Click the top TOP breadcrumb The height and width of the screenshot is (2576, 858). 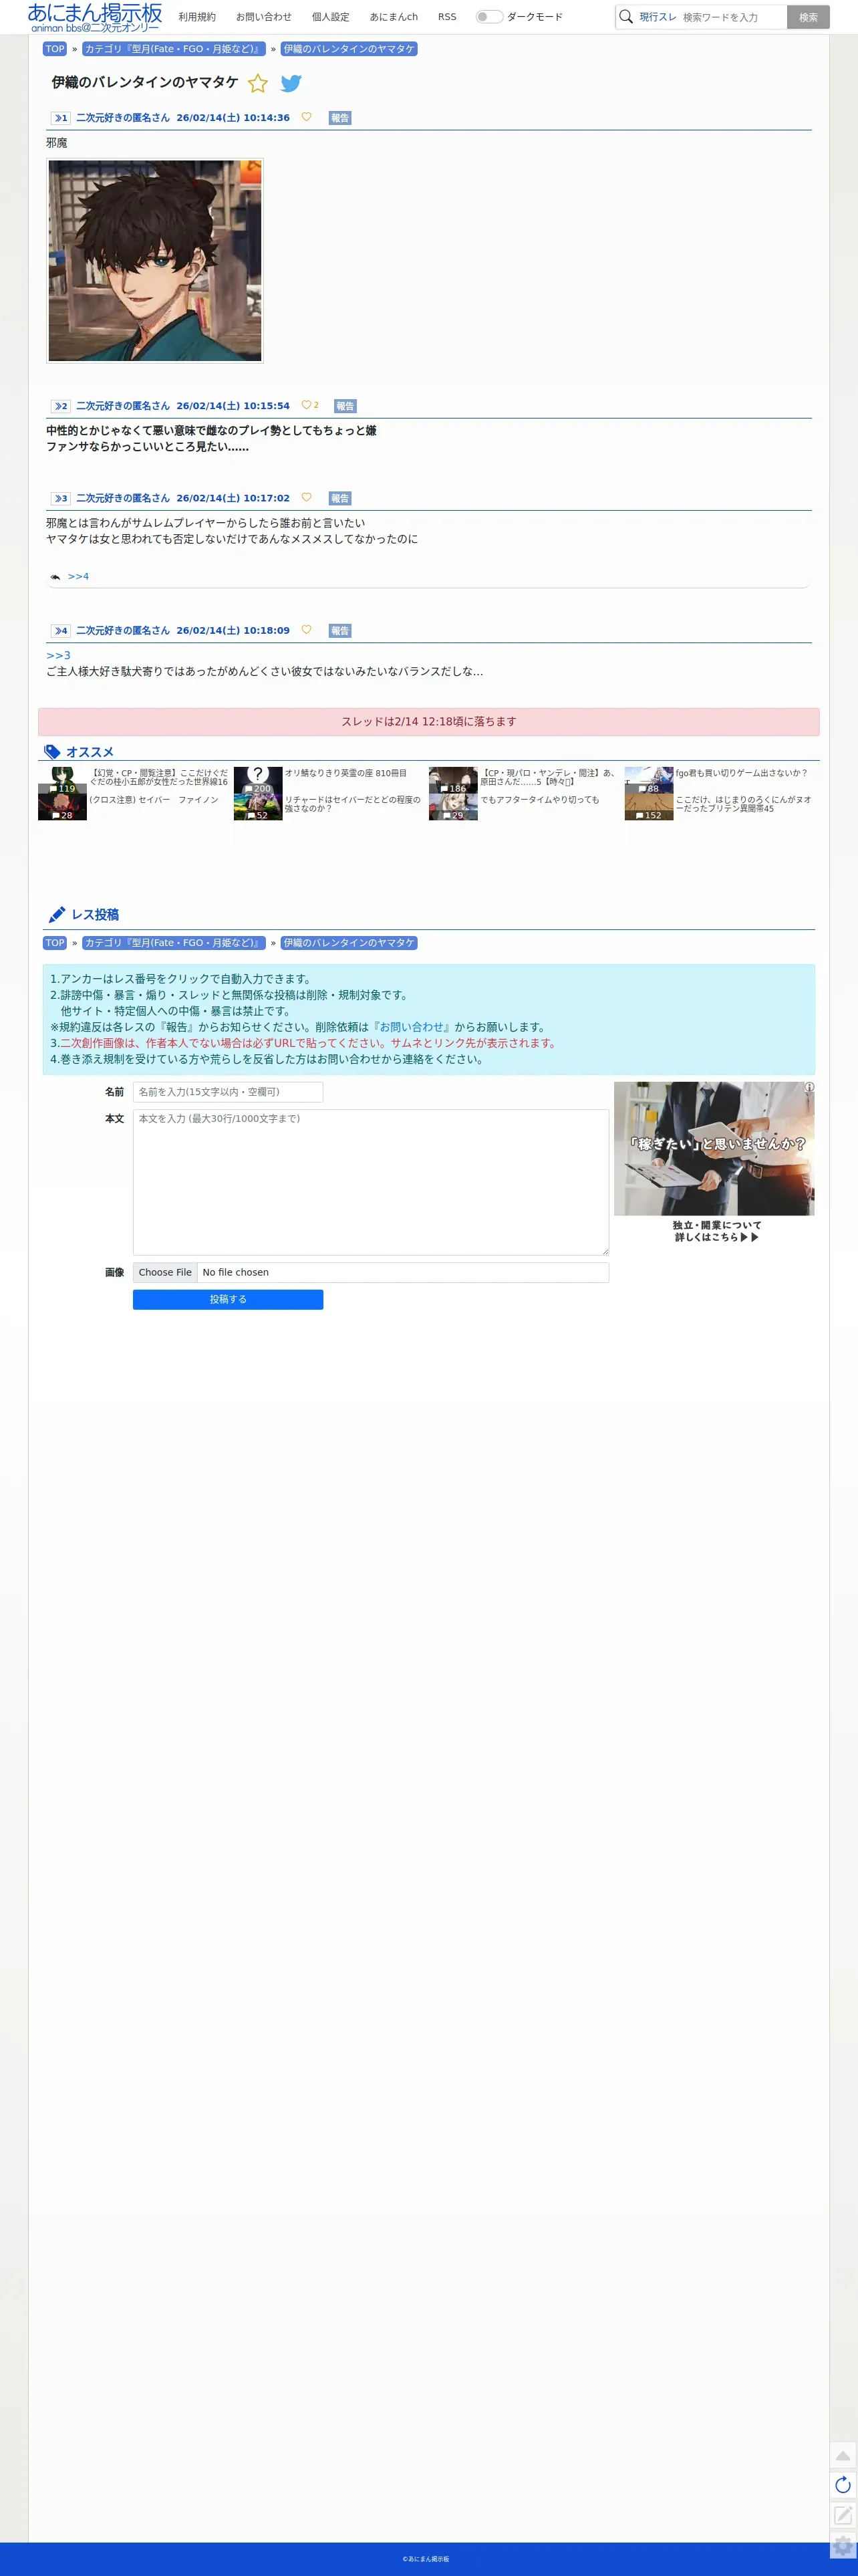pos(55,49)
